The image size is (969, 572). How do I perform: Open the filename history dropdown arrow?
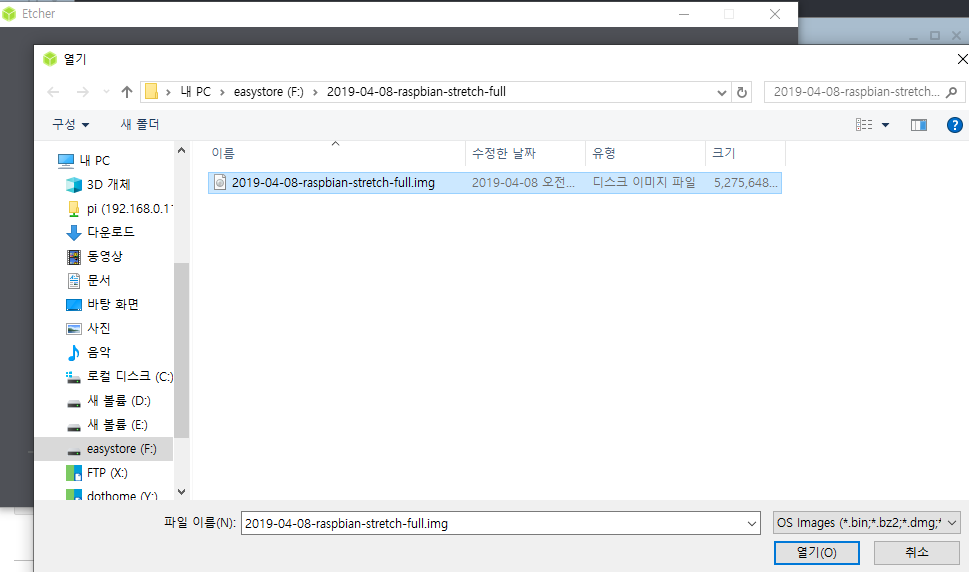(751, 524)
